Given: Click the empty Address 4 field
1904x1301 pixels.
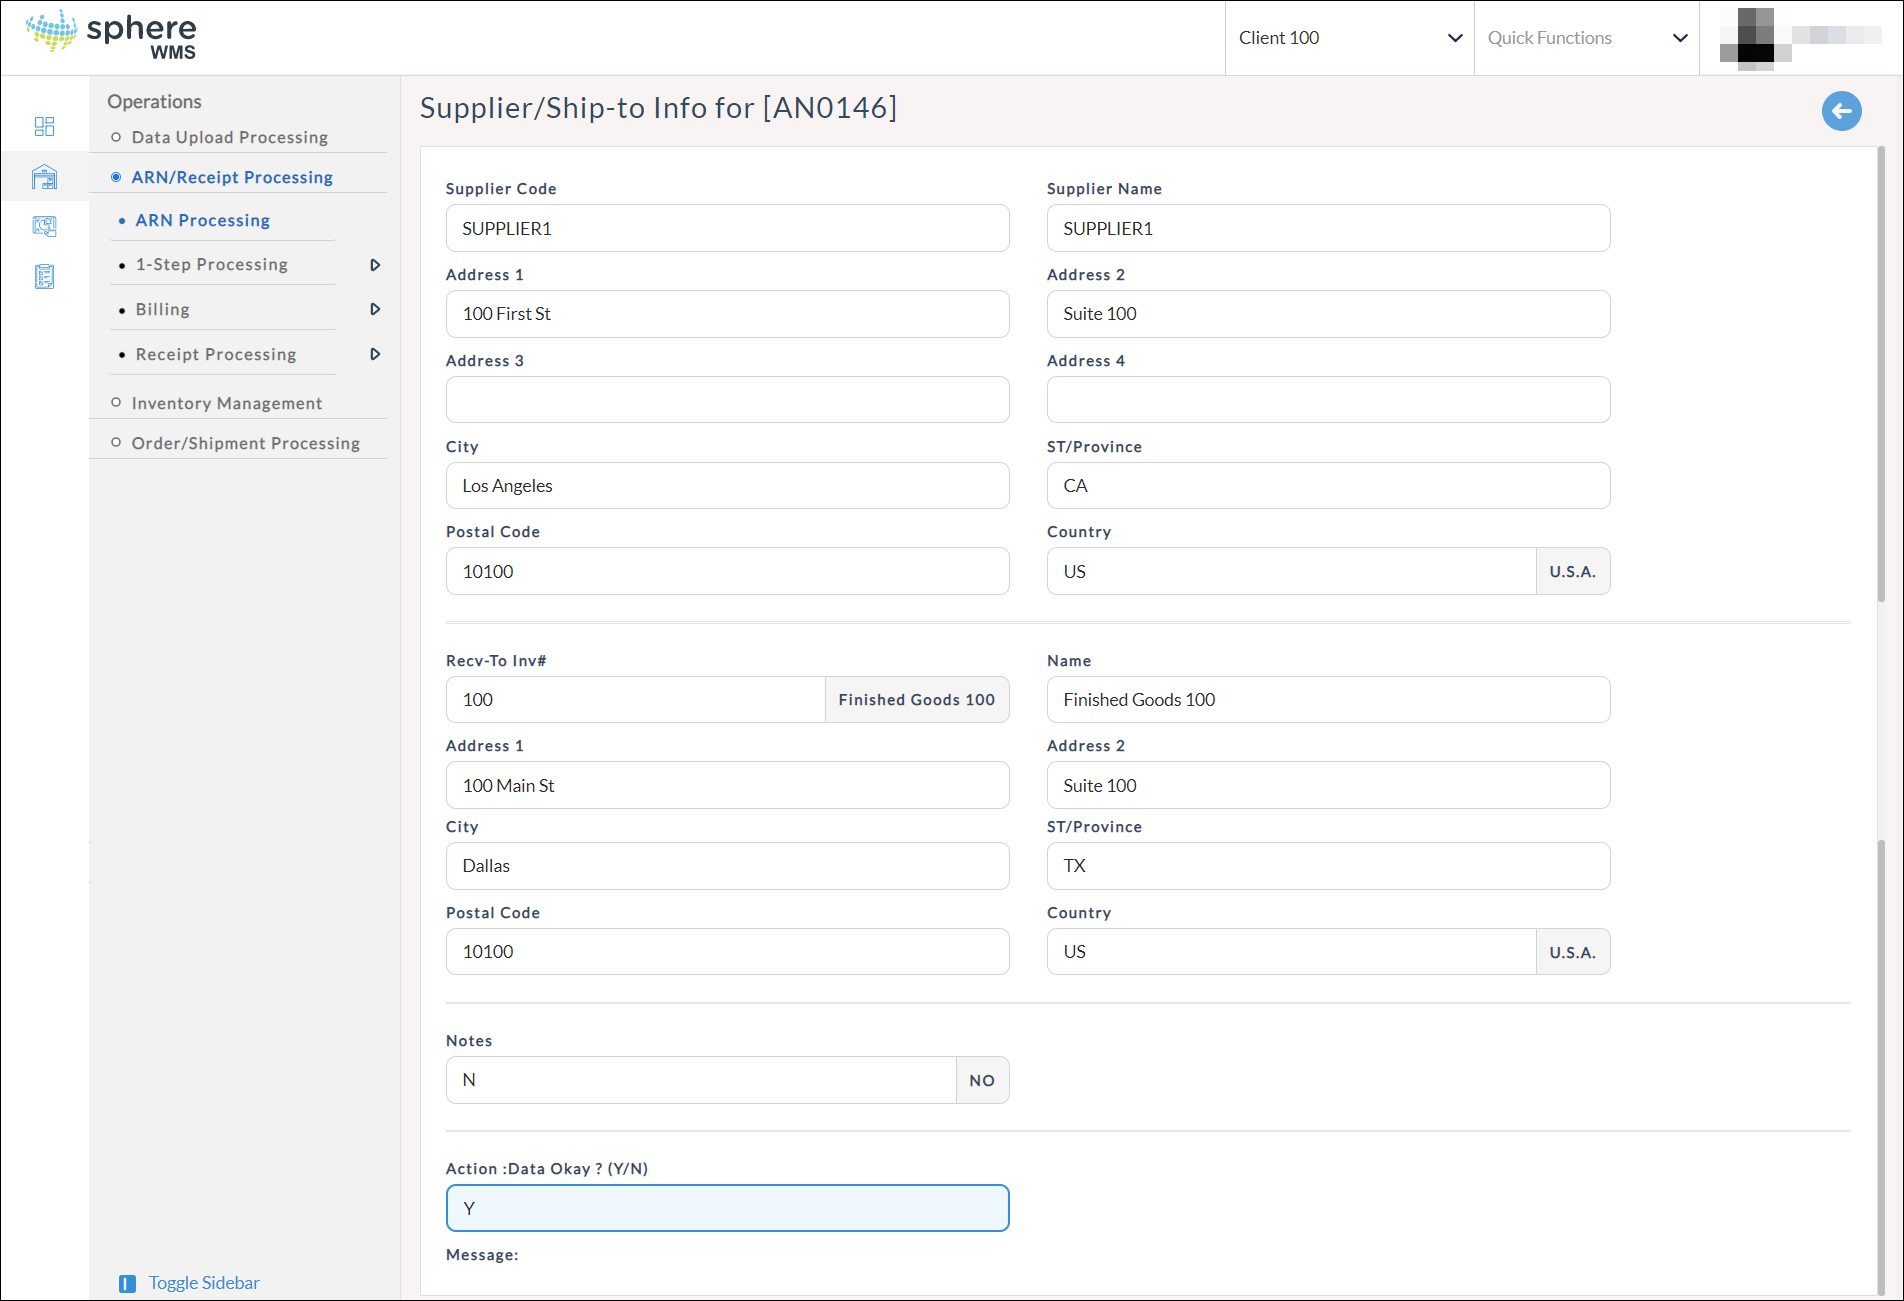Looking at the screenshot, I should click(x=1328, y=400).
